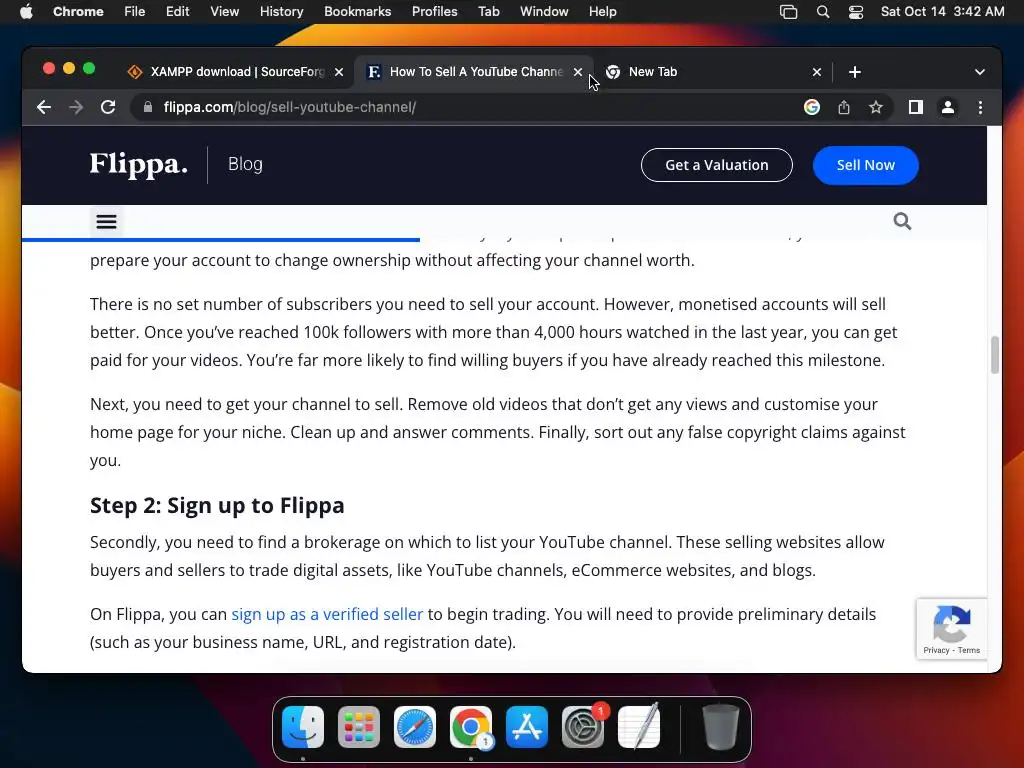
Task: Open the Chrome profile avatar icon
Action: click(x=948, y=107)
